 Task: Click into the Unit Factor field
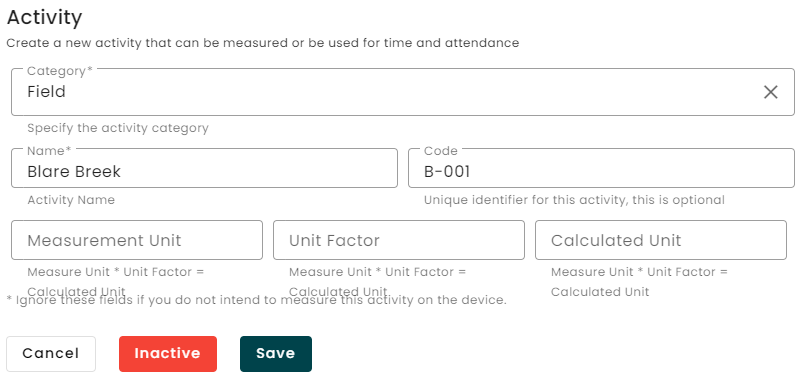[x=398, y=240]
